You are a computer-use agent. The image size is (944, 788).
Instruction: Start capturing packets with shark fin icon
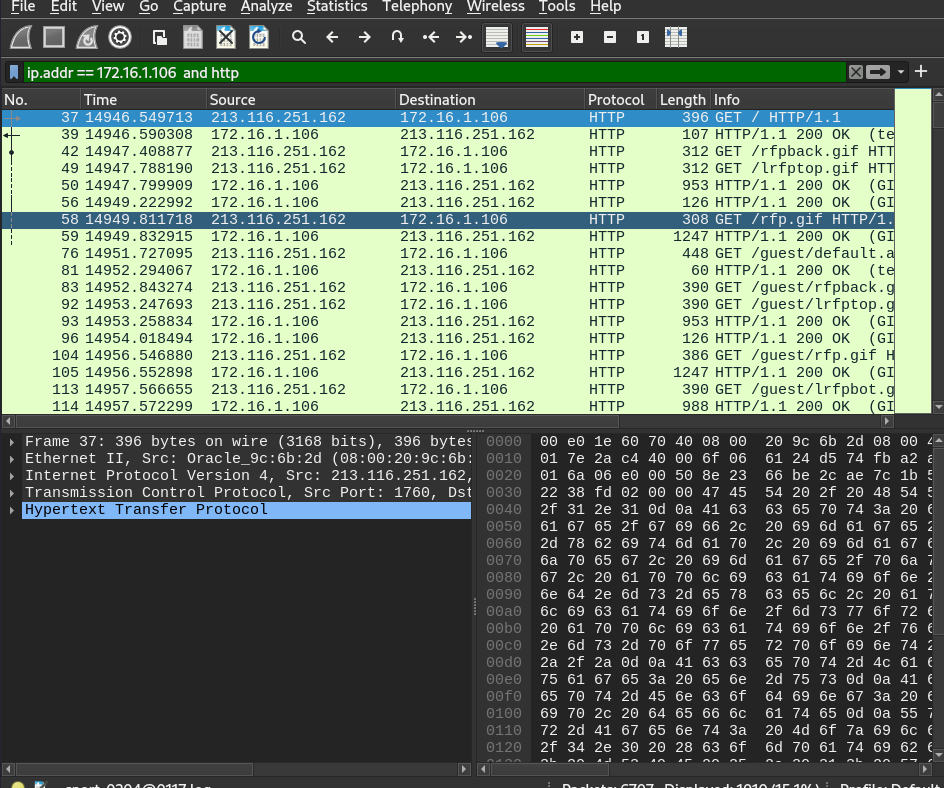pyautogui.click(x=21, y=38)
